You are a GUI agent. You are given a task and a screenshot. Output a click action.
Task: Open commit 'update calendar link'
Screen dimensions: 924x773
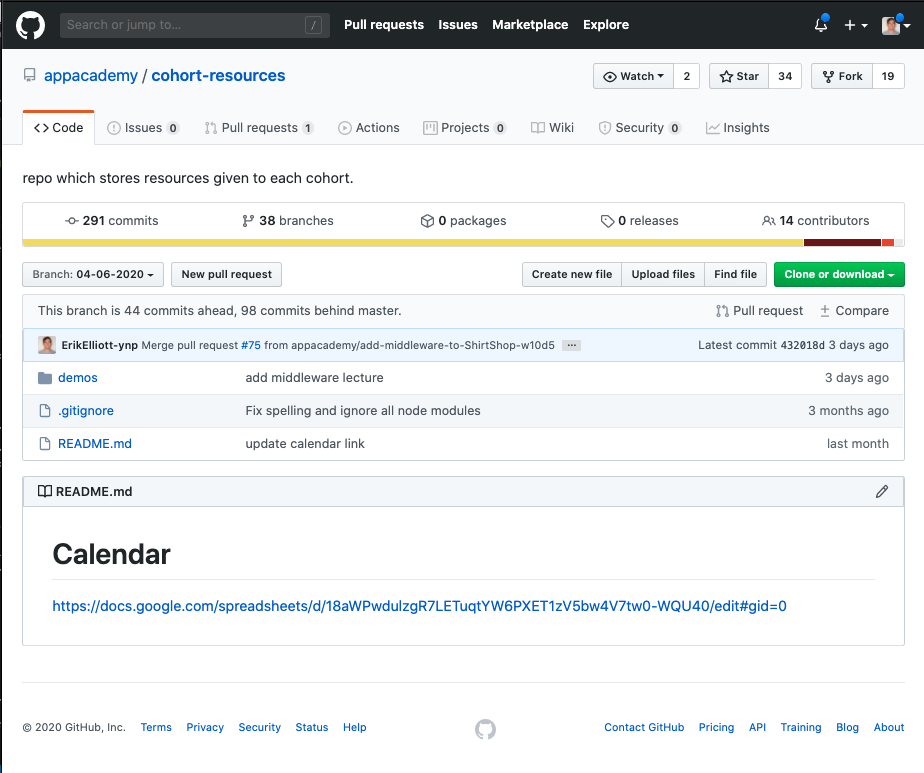tap(305, 444)
